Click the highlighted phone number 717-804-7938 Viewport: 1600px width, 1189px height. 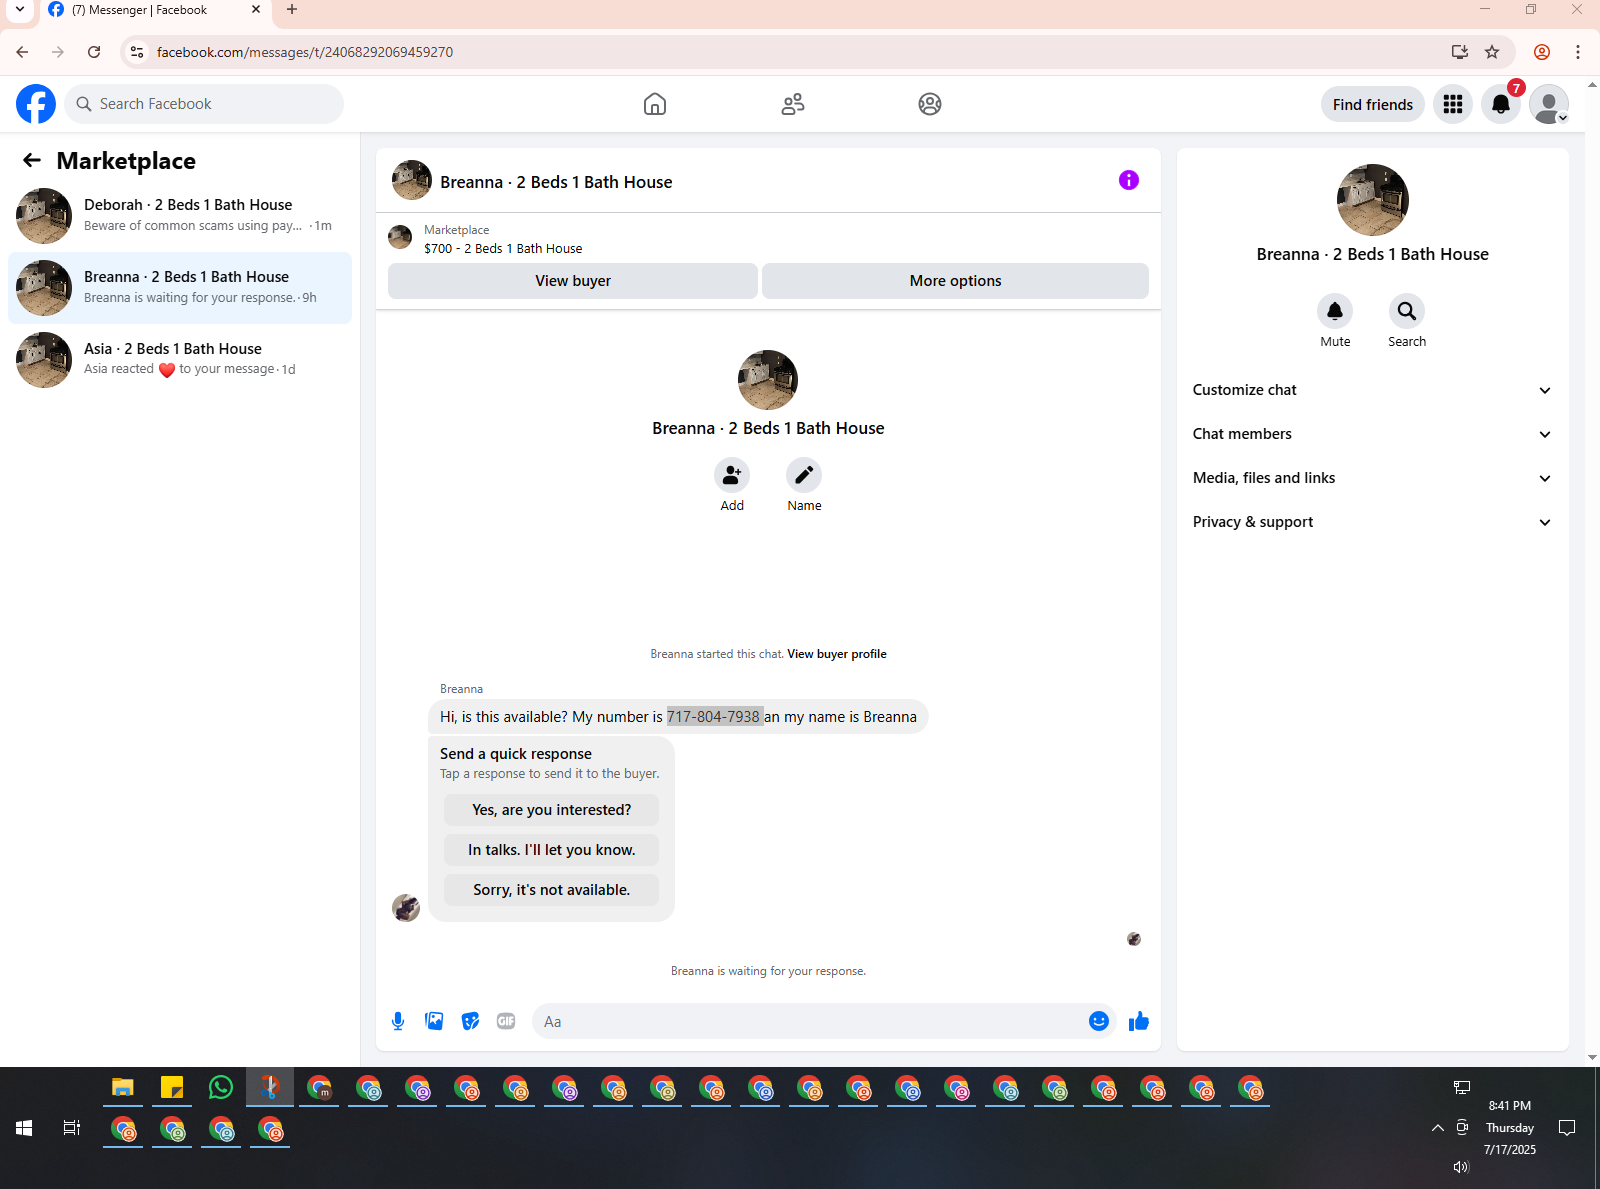[x=714, y=717]
